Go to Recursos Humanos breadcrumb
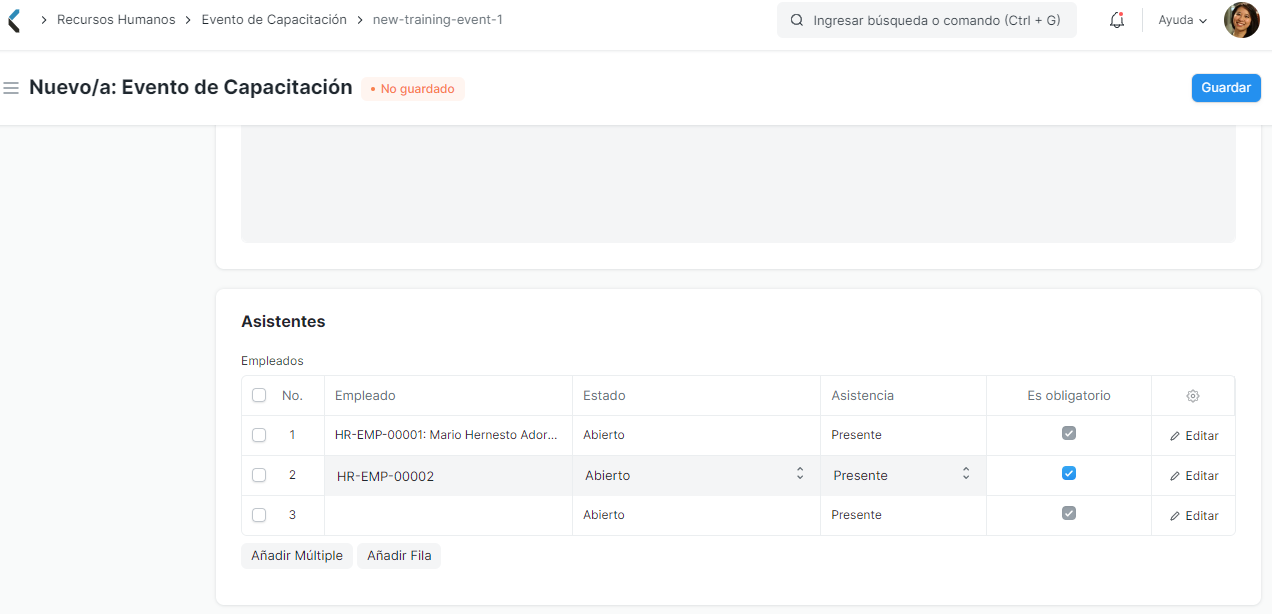Image resolution: width=1272 pixels, height=614 pixels. pos(116,20)
